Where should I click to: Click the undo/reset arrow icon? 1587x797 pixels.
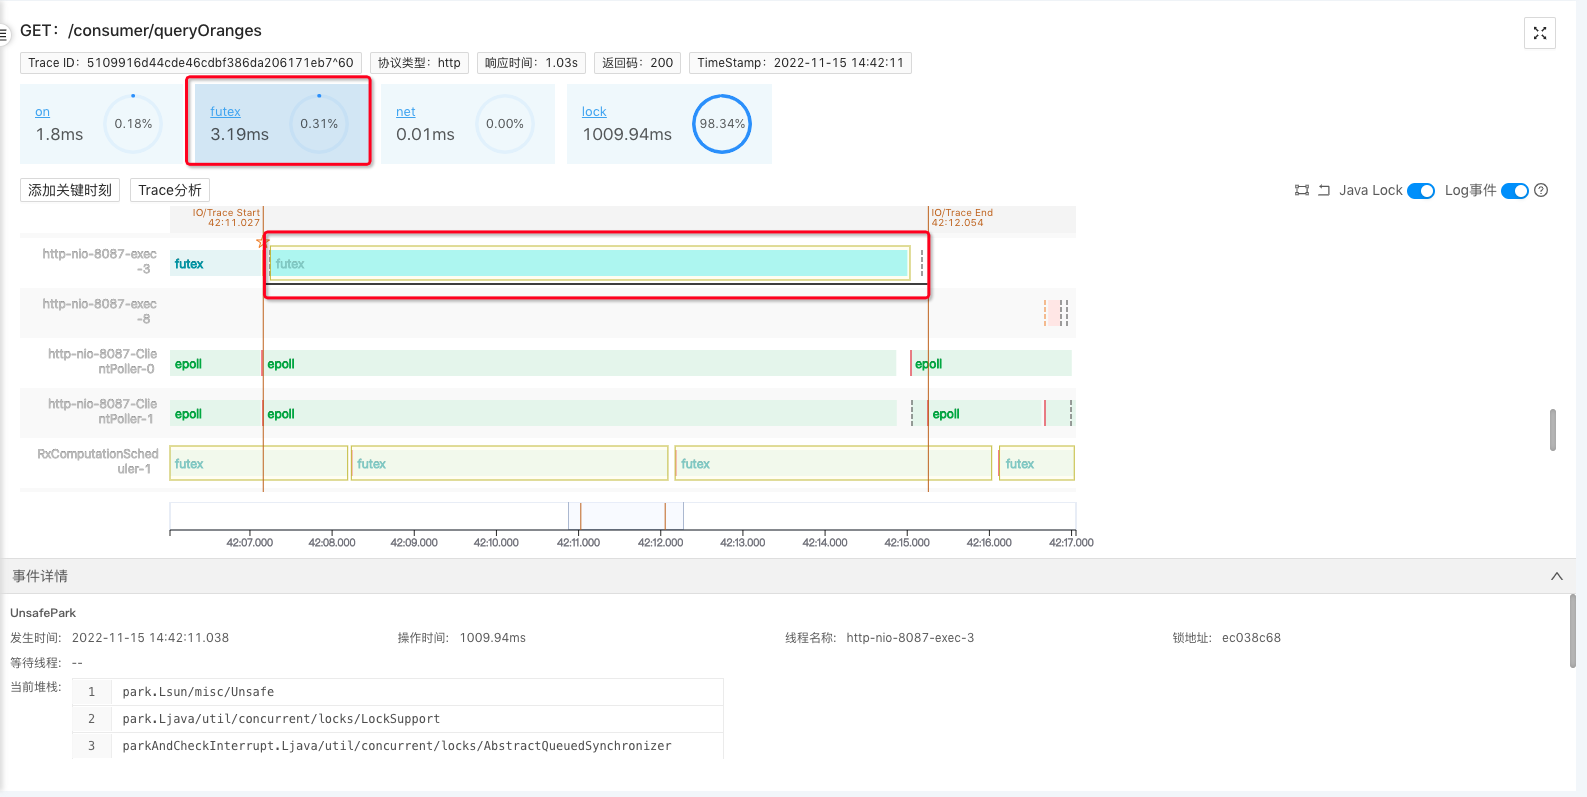(1323, 190)
